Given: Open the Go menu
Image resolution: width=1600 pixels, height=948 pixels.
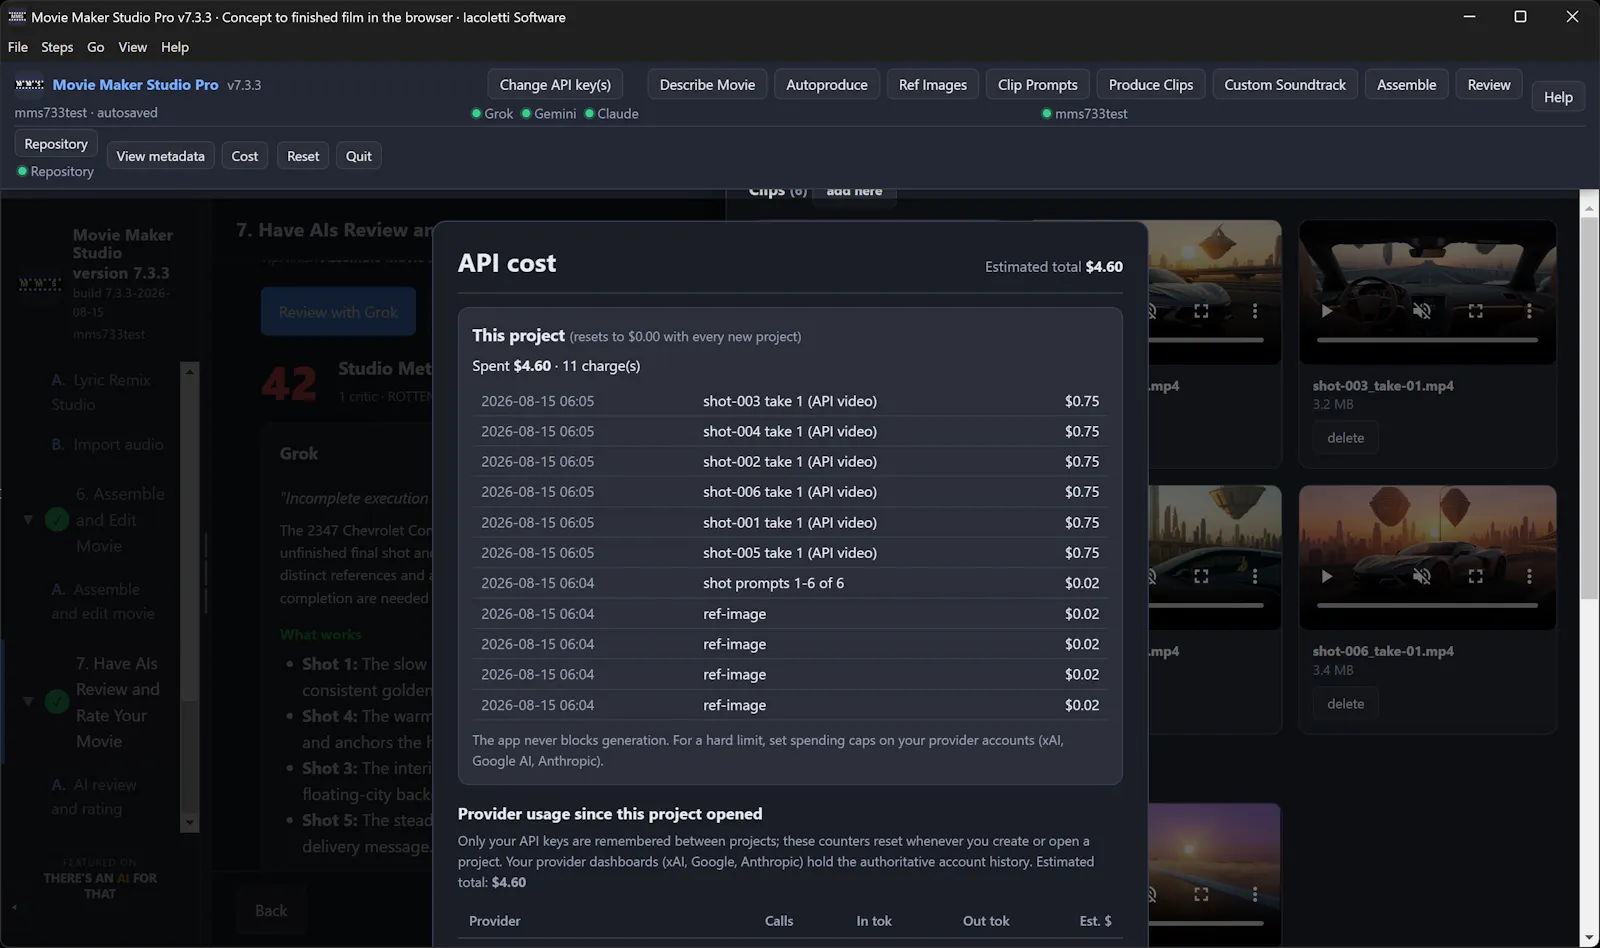Looking at the screenshot, I should click(x=96, y=47).
